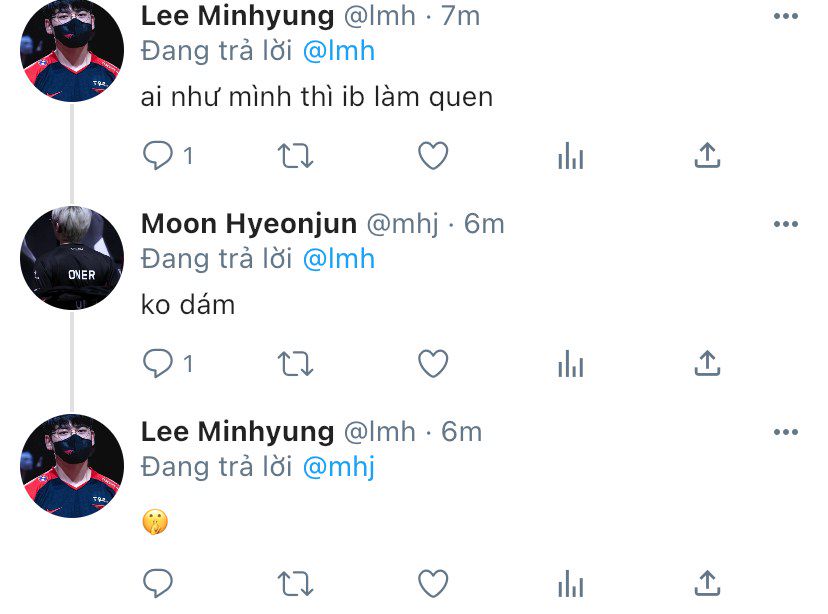
Task: Reply to the shushing emoji tweet
Action: (158, 582)
